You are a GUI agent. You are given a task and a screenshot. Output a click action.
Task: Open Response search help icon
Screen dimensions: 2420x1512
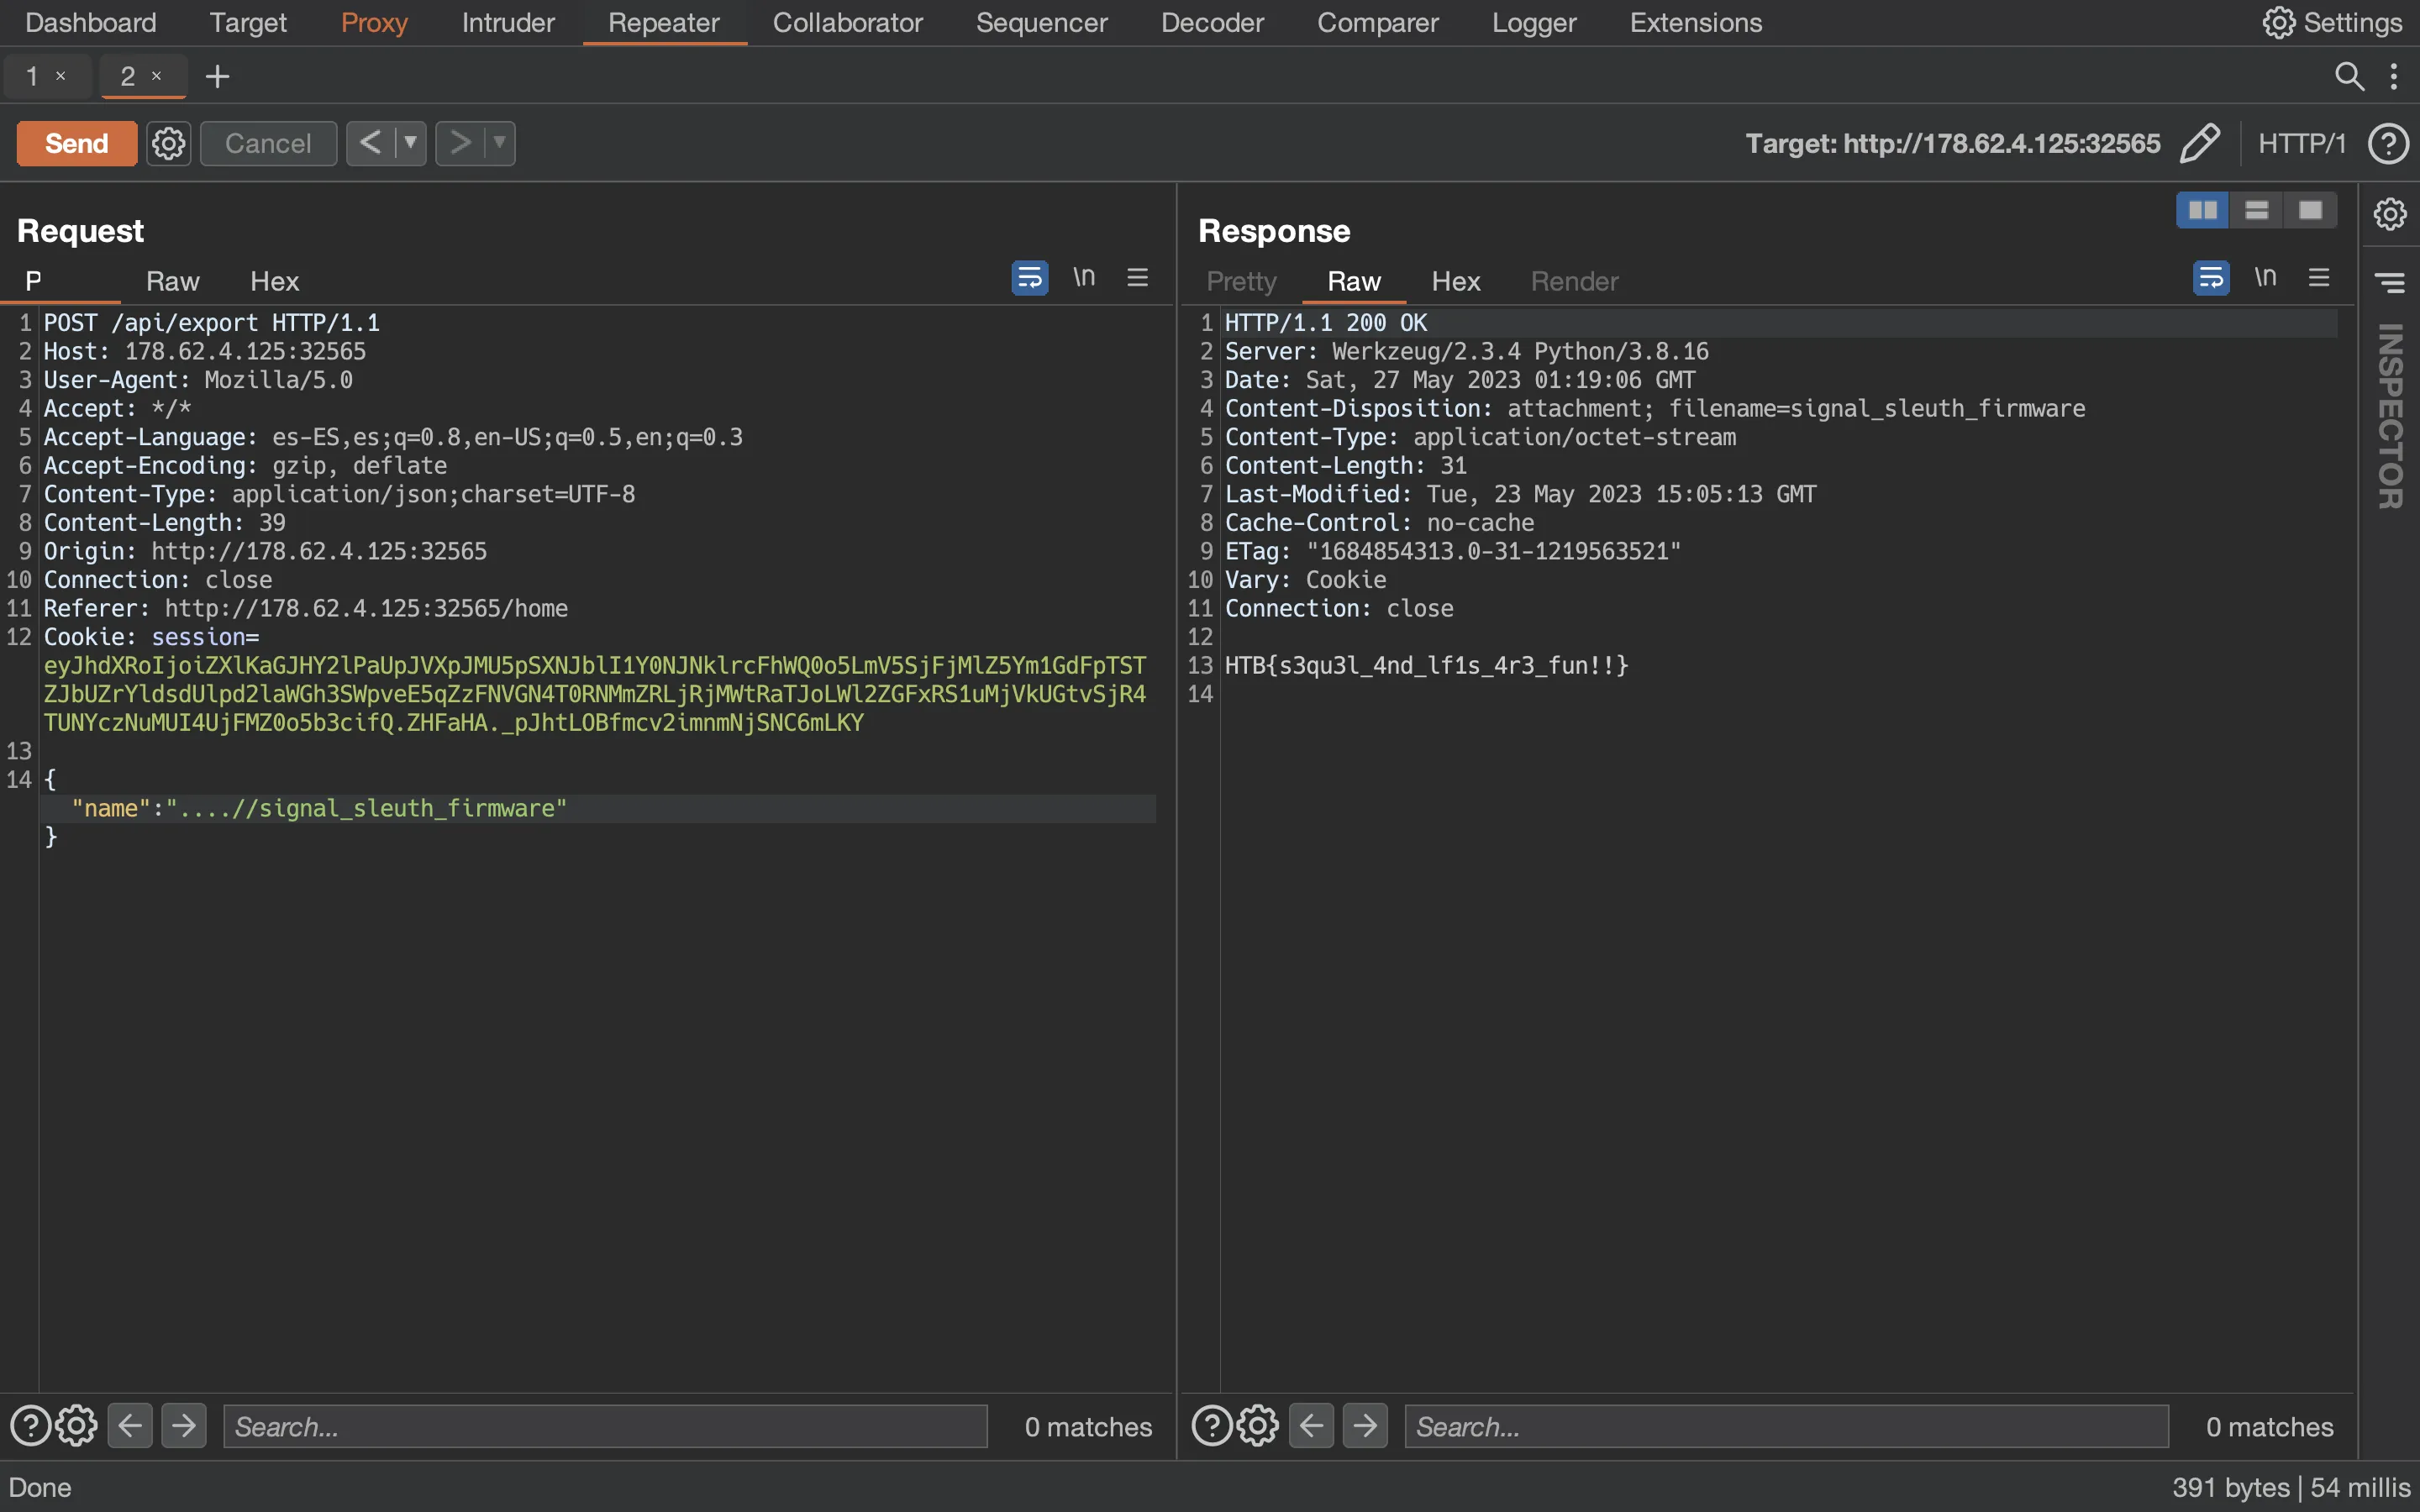[x=1212, y=1426]
